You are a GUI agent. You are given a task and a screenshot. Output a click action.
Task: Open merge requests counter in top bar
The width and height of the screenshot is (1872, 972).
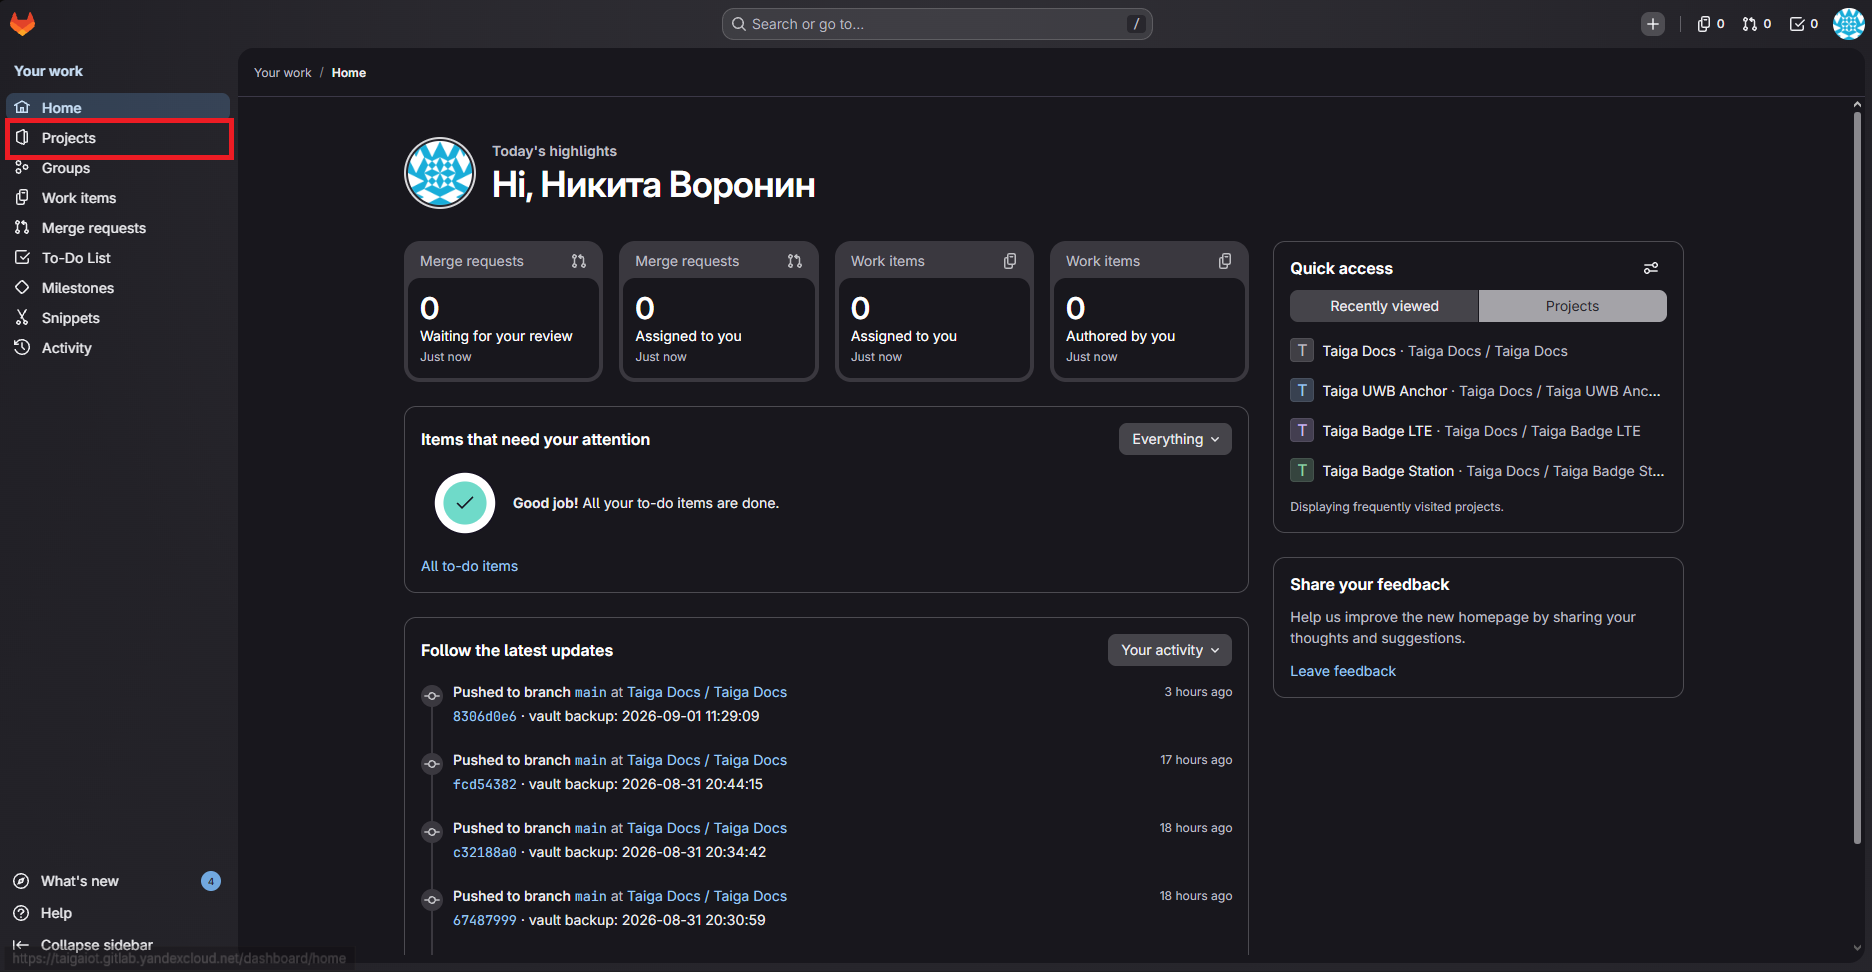pos(1757,24)
